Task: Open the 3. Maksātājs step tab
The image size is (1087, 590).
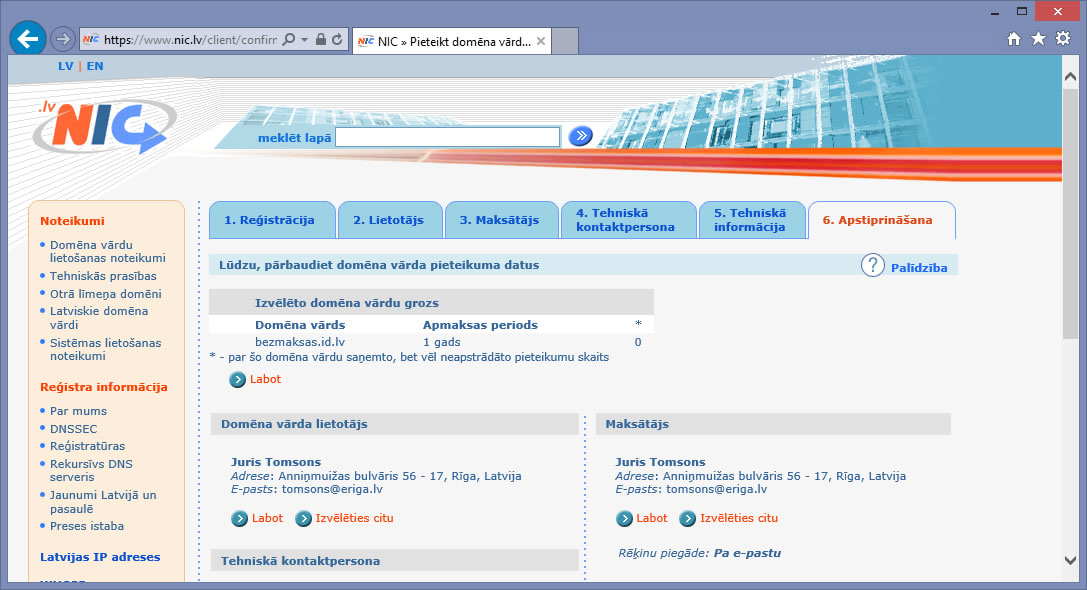Action: tap(499, 220)
